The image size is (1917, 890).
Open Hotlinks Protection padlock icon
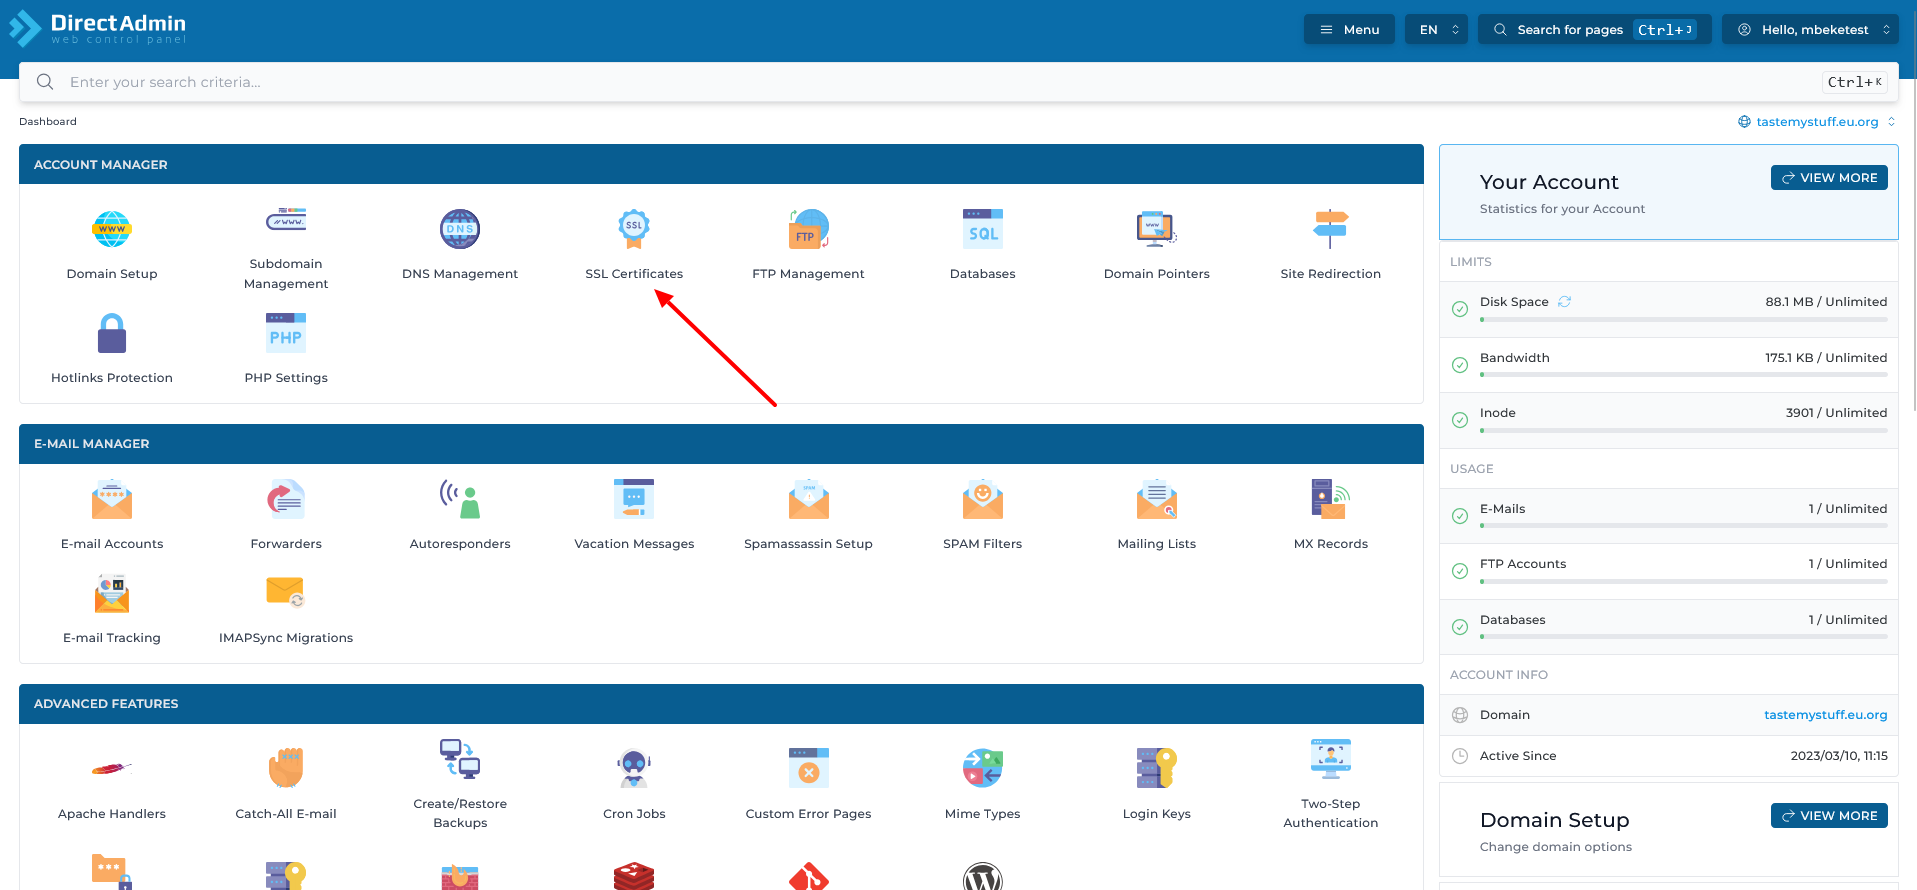pos(112,333)
